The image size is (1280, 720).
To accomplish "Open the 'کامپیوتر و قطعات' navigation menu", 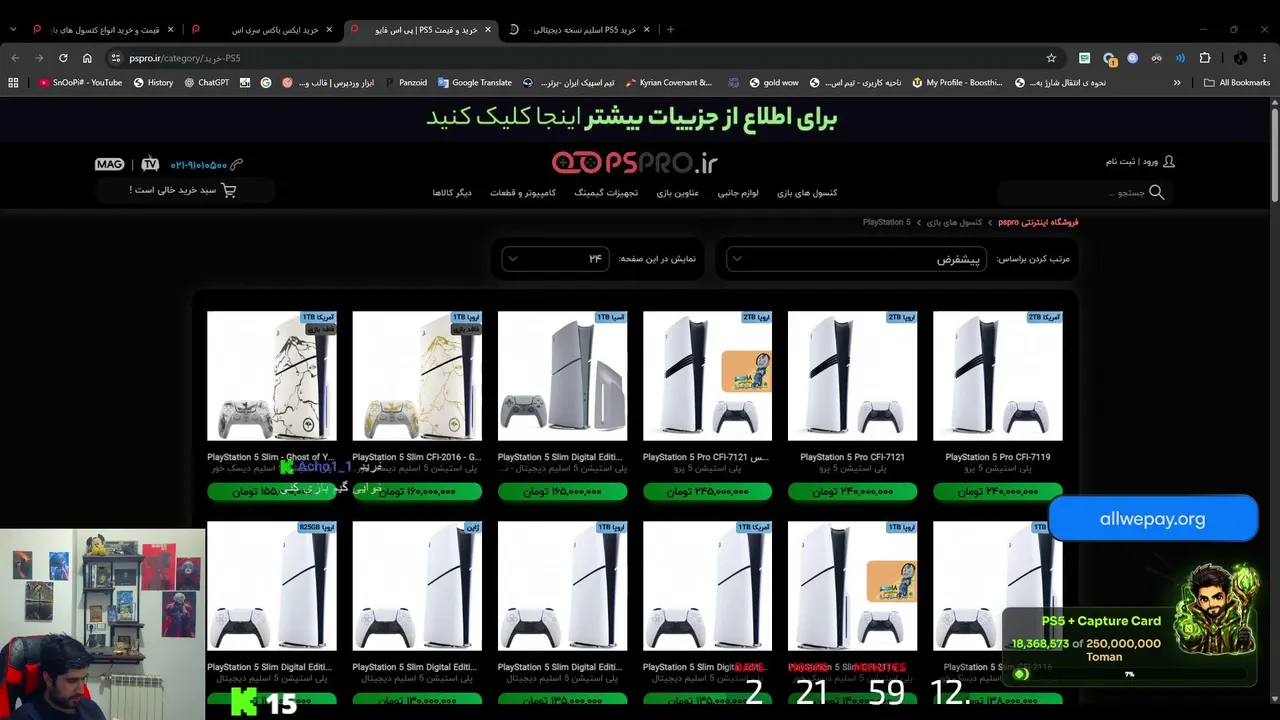I will [523, 193].
